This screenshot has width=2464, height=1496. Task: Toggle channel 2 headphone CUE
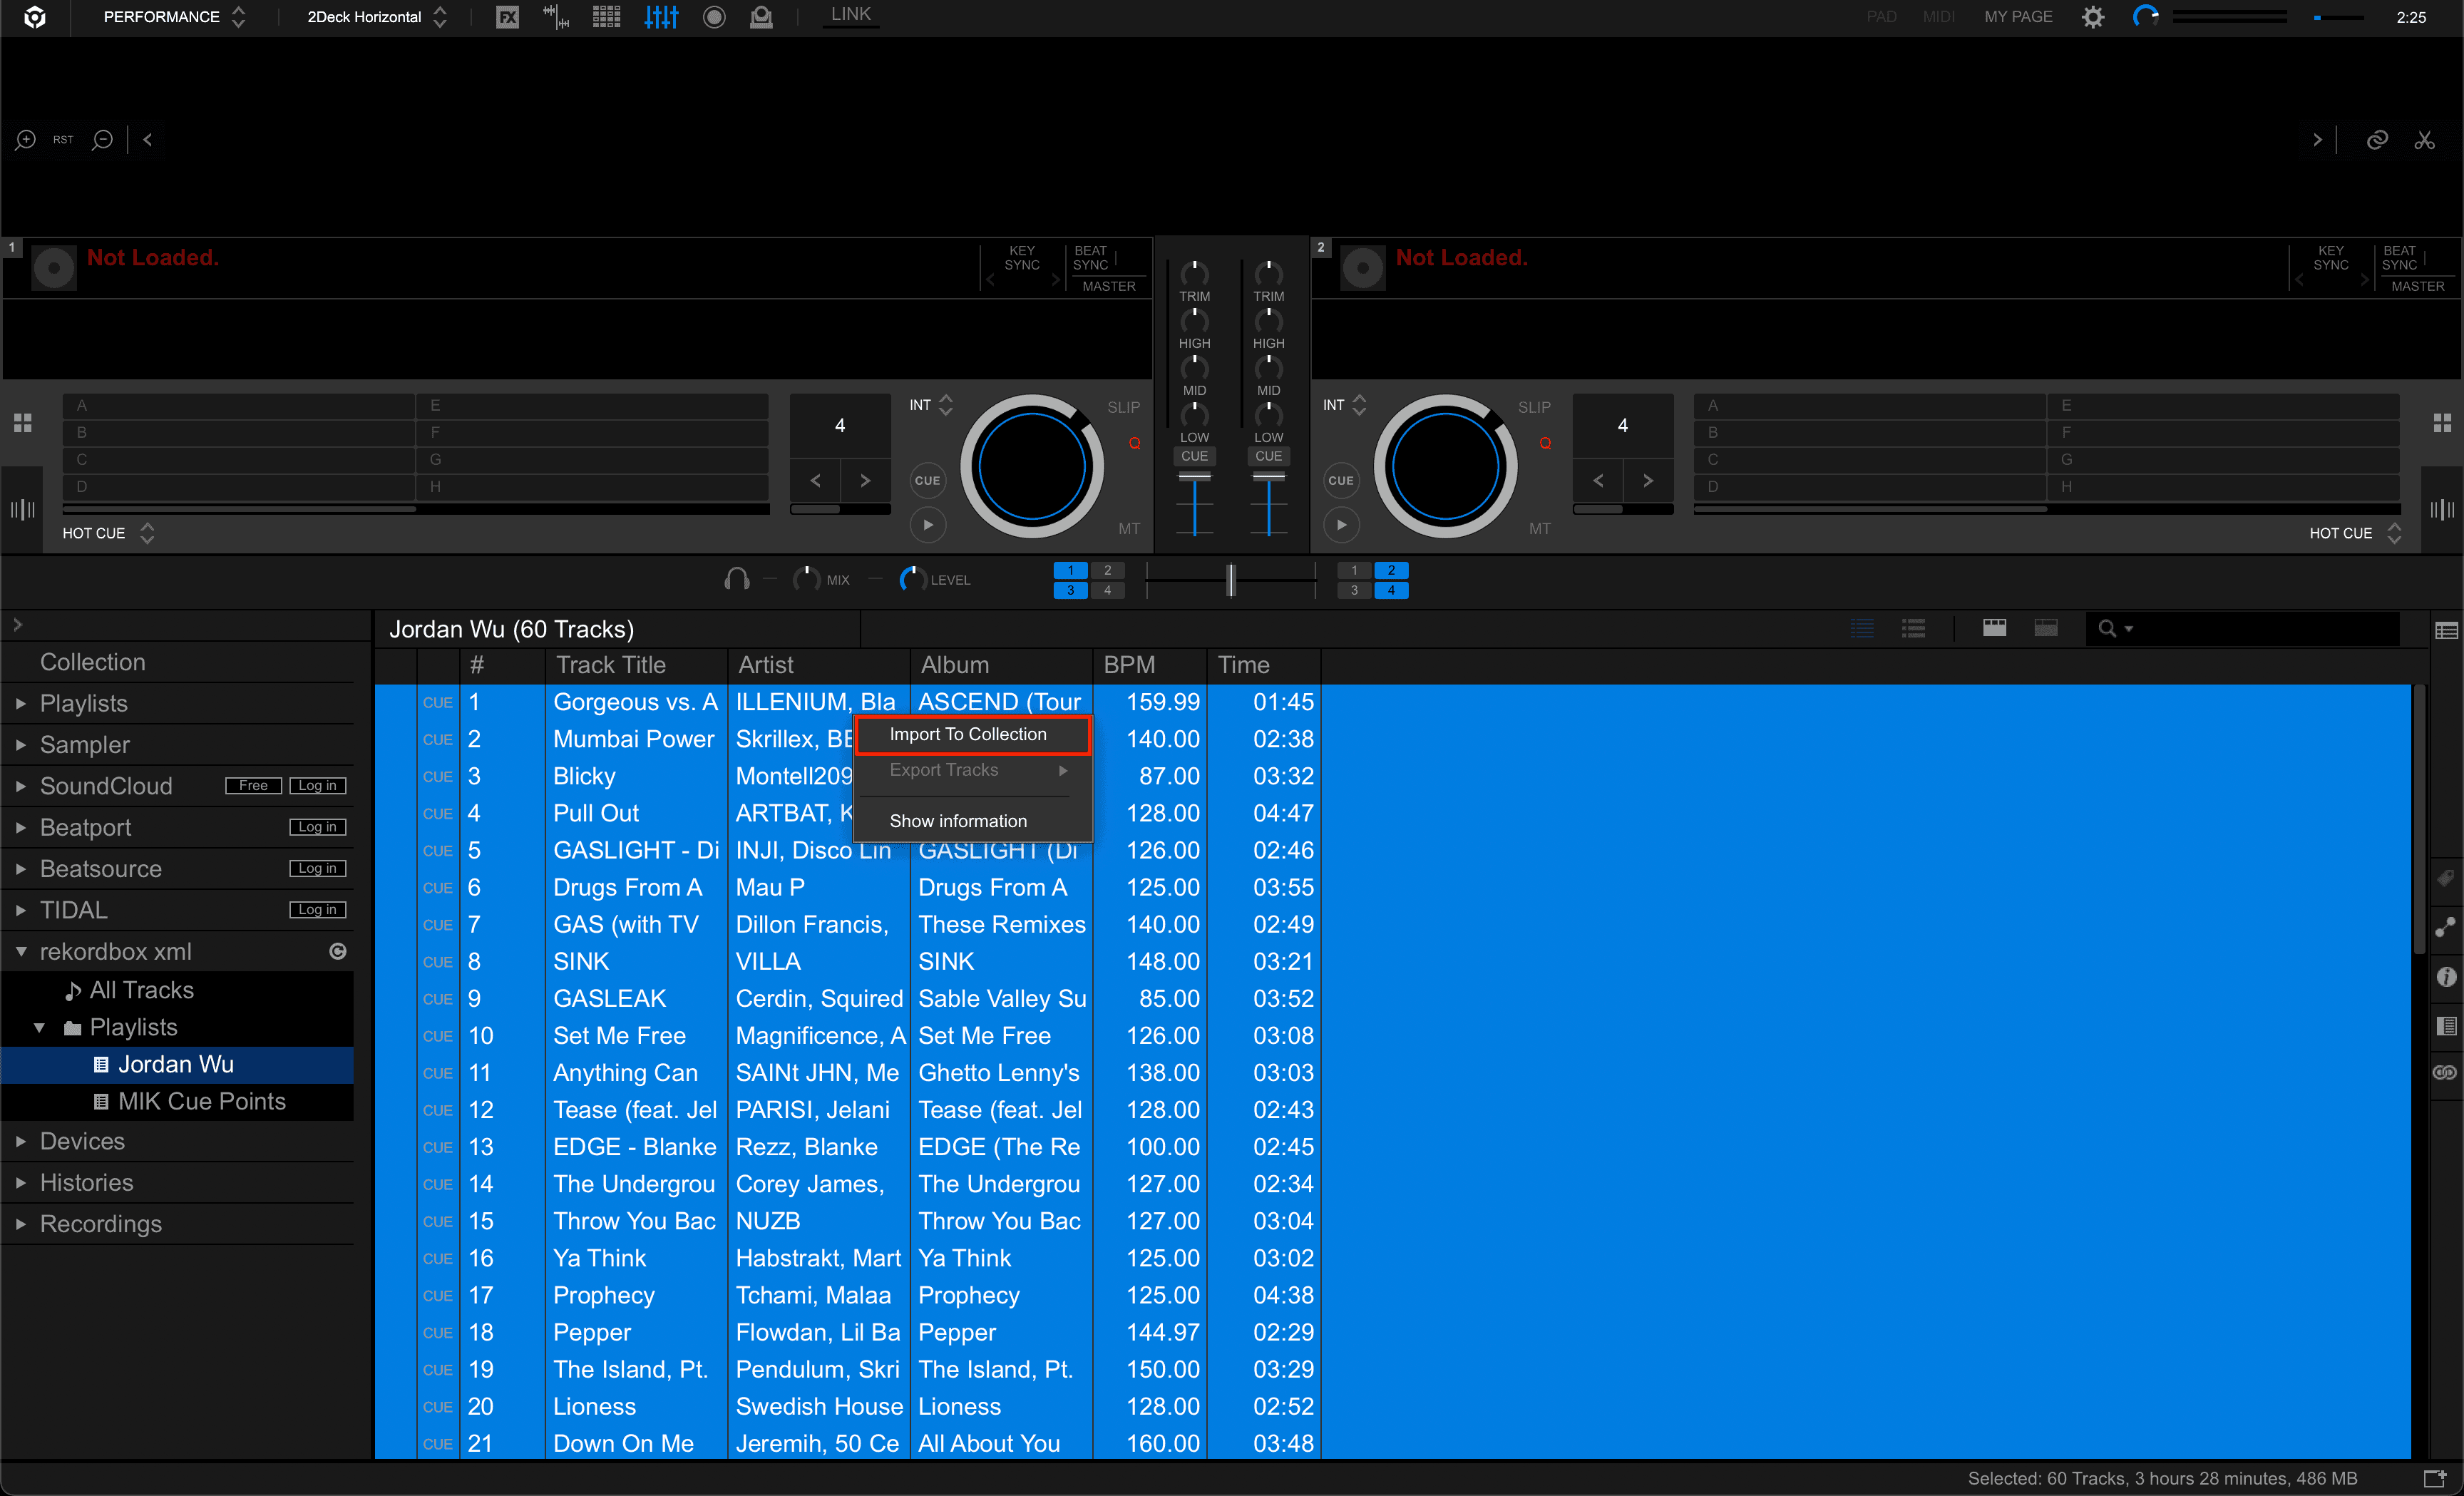pyautogui.click(x=1268, y=456)
